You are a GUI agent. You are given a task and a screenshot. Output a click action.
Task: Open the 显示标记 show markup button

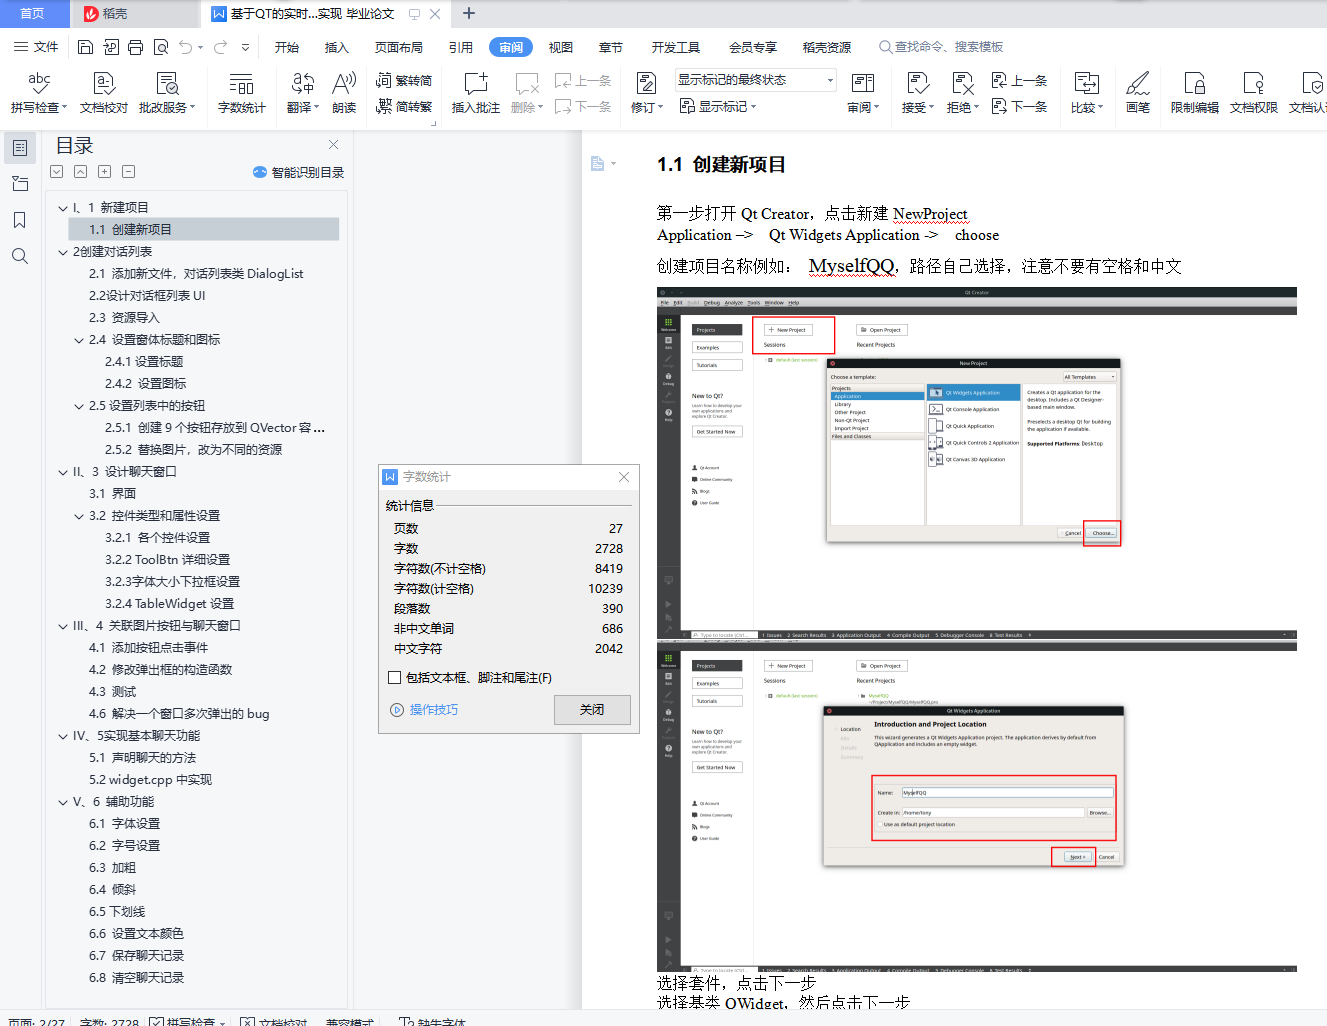click(x=717, y=106)
